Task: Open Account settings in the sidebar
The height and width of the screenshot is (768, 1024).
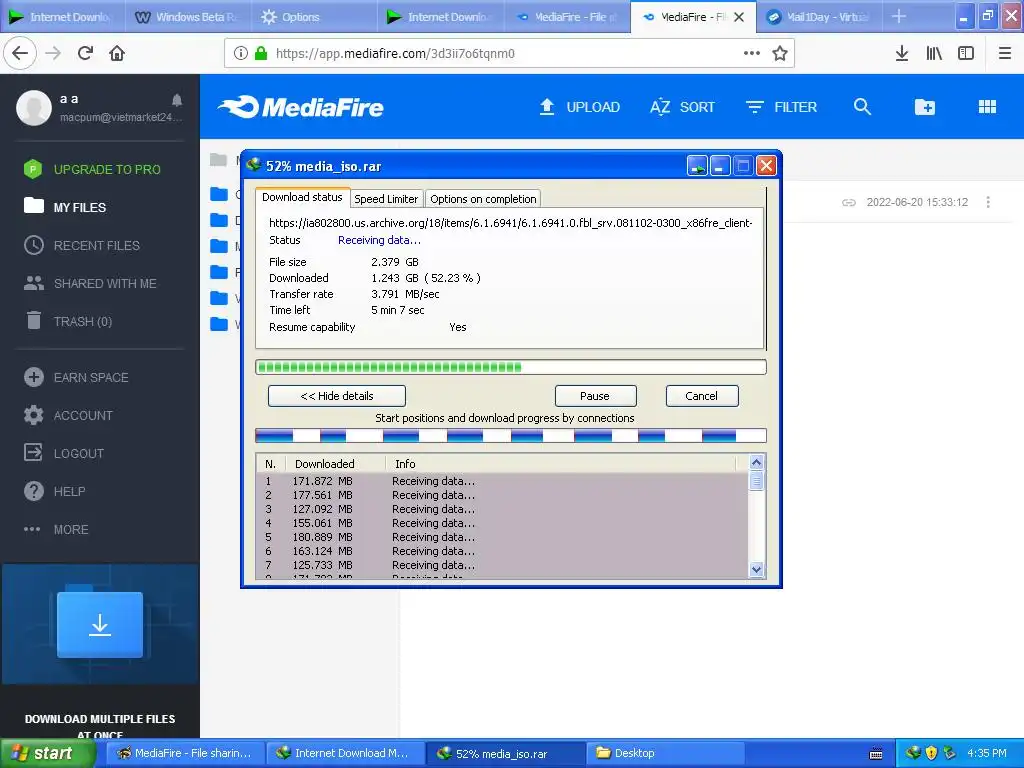Action: 69,415
